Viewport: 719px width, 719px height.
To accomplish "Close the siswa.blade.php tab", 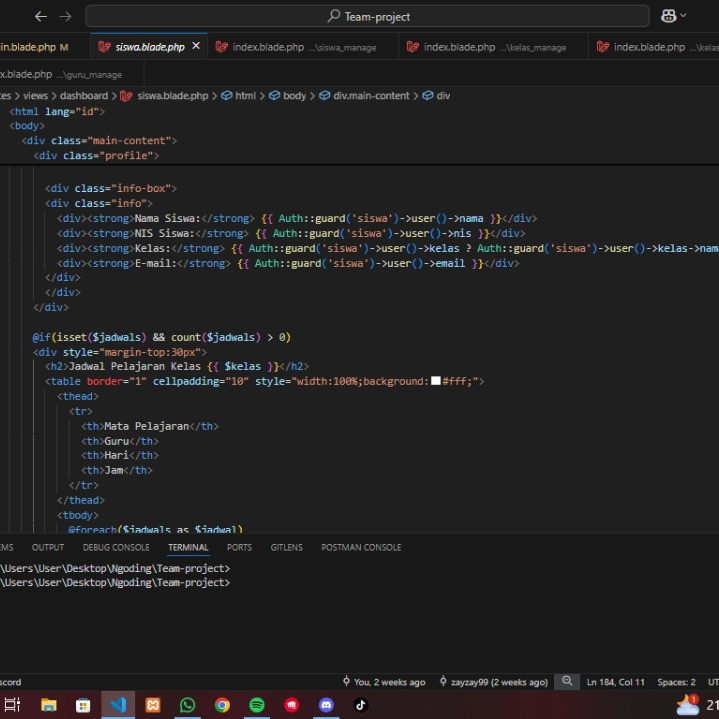I will [196, 46].
